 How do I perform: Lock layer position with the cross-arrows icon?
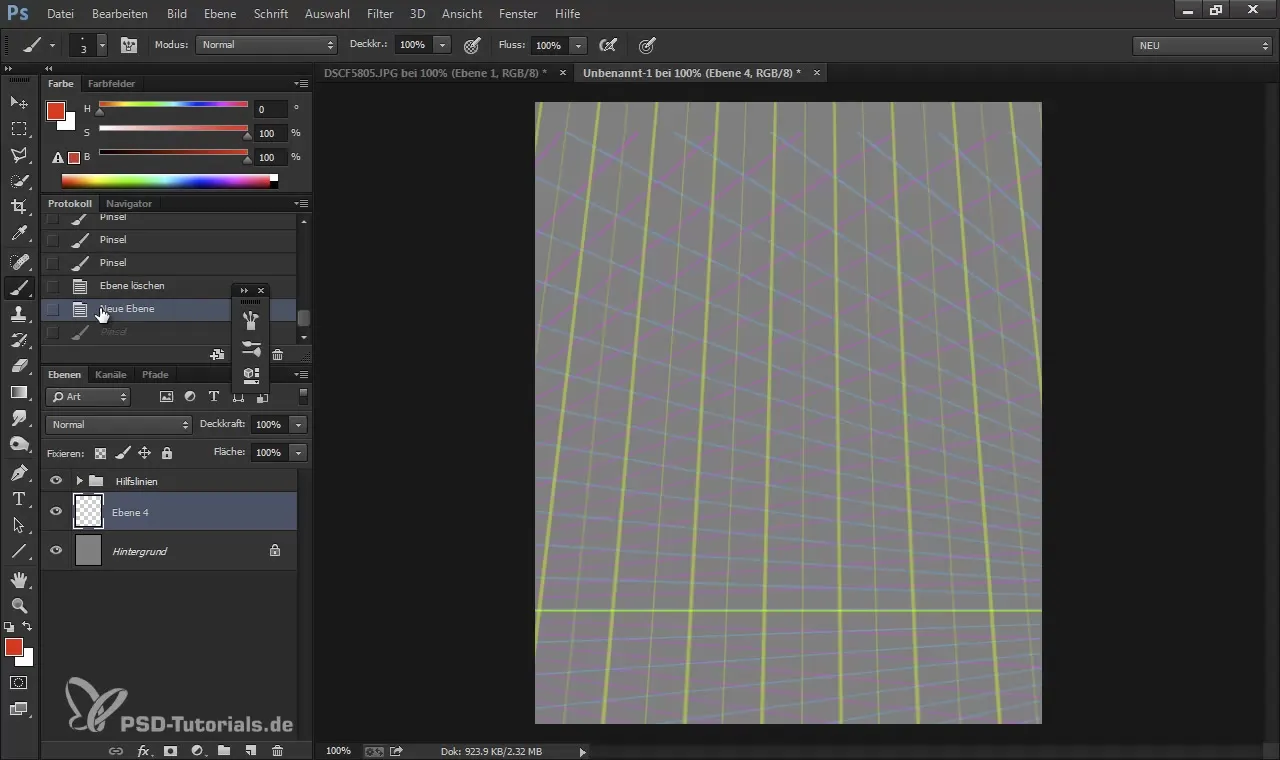point(144,453)
